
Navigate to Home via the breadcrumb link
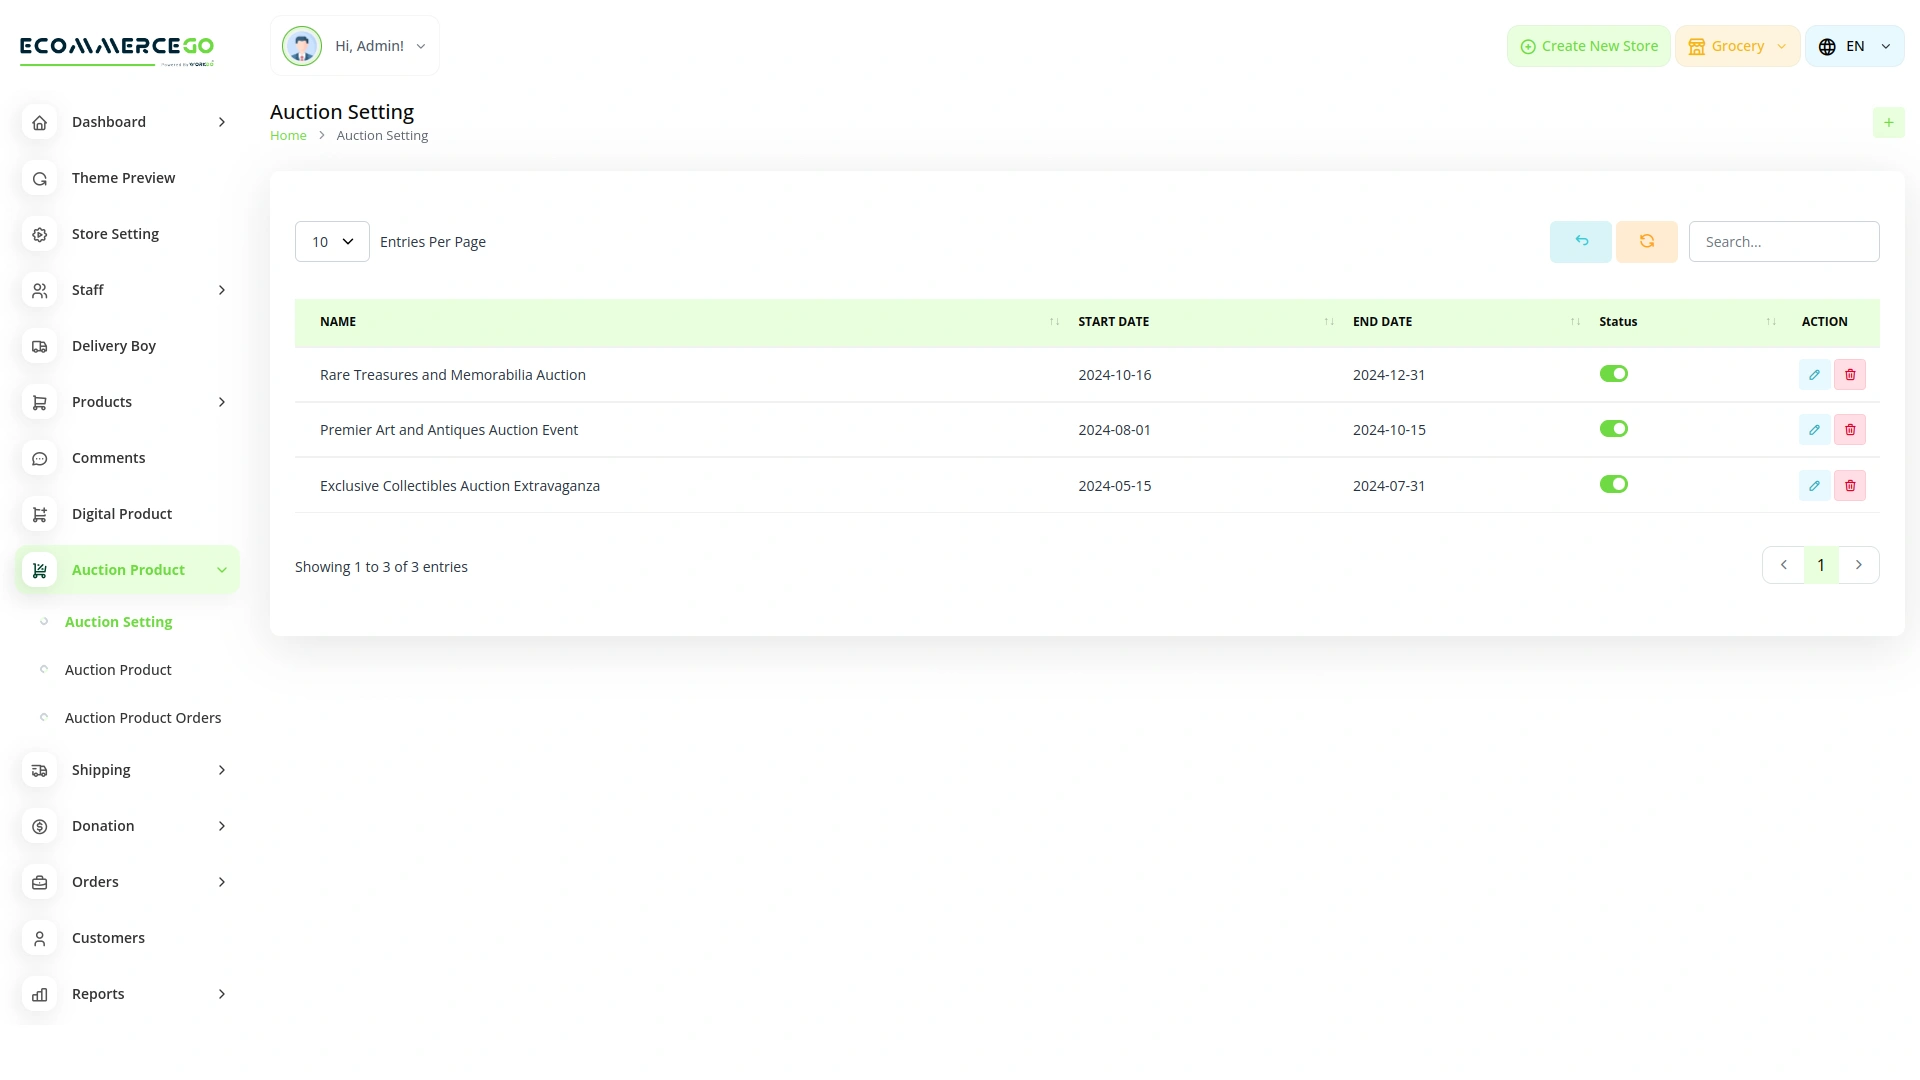pos(288,135)
